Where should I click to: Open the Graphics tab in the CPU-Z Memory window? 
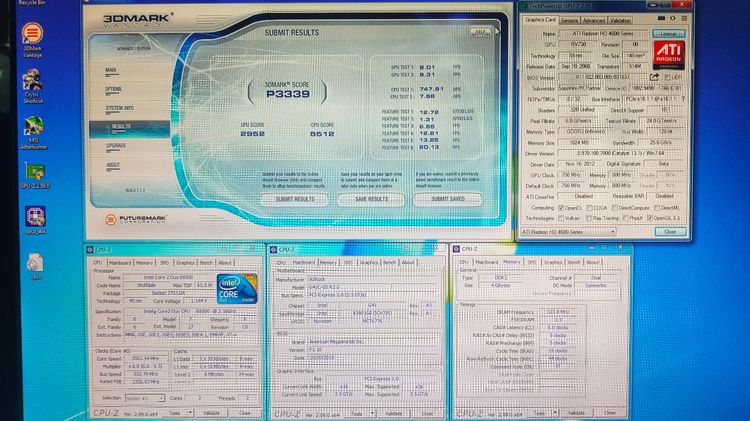point(553,262)
